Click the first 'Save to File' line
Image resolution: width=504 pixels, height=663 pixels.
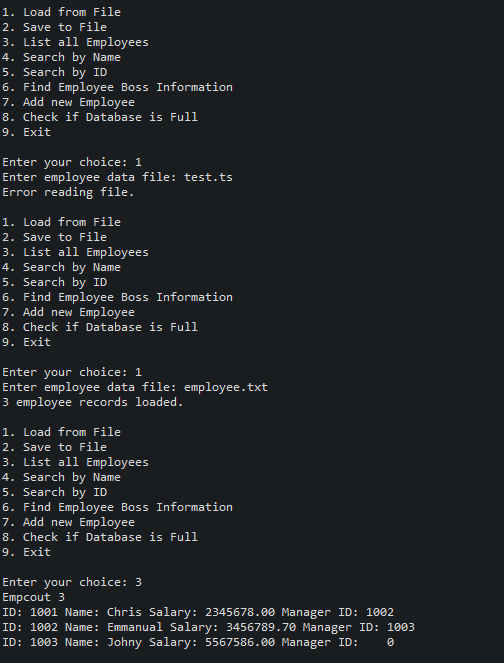tap(55, 27)
